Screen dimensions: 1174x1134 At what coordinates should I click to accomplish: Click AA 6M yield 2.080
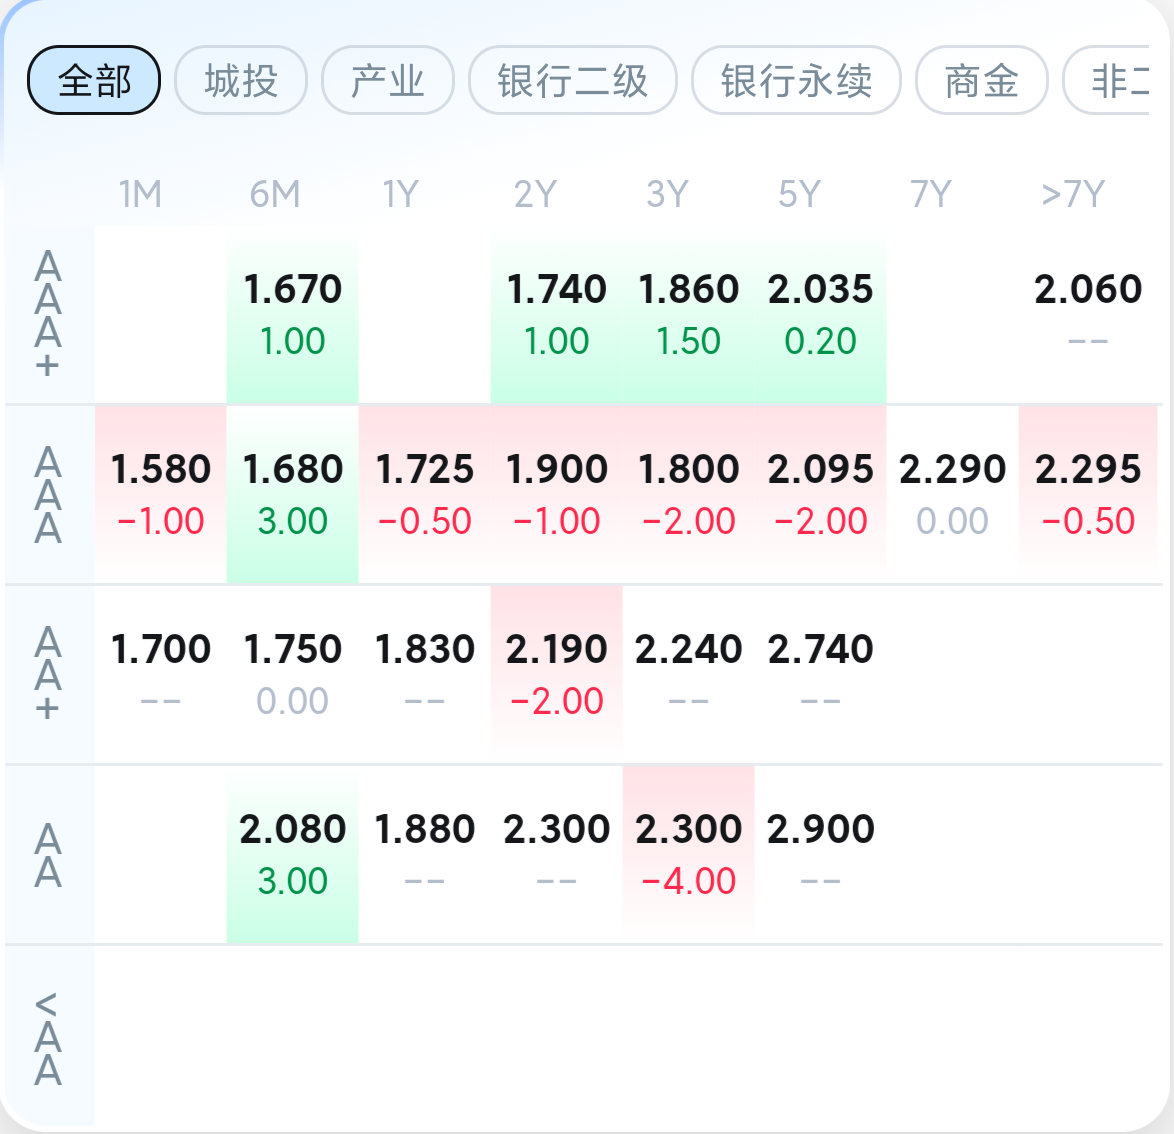coord(293,855)
